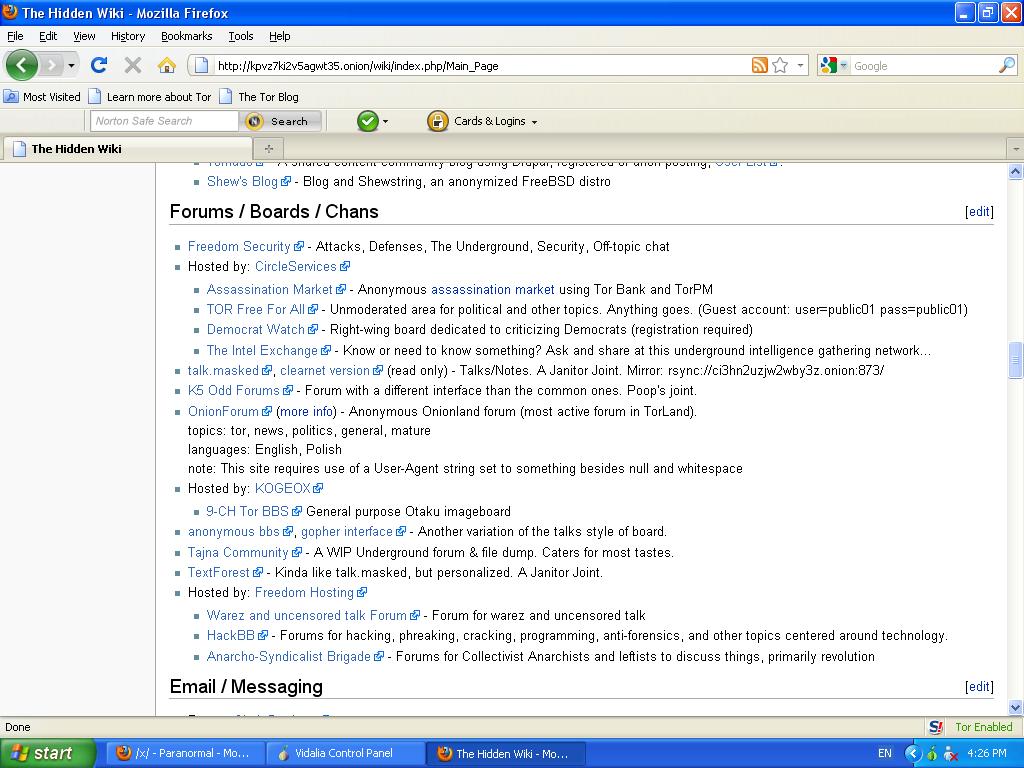Open the search engine selector dropdown
Viewport: 1024px width, 768px height.
843,65
